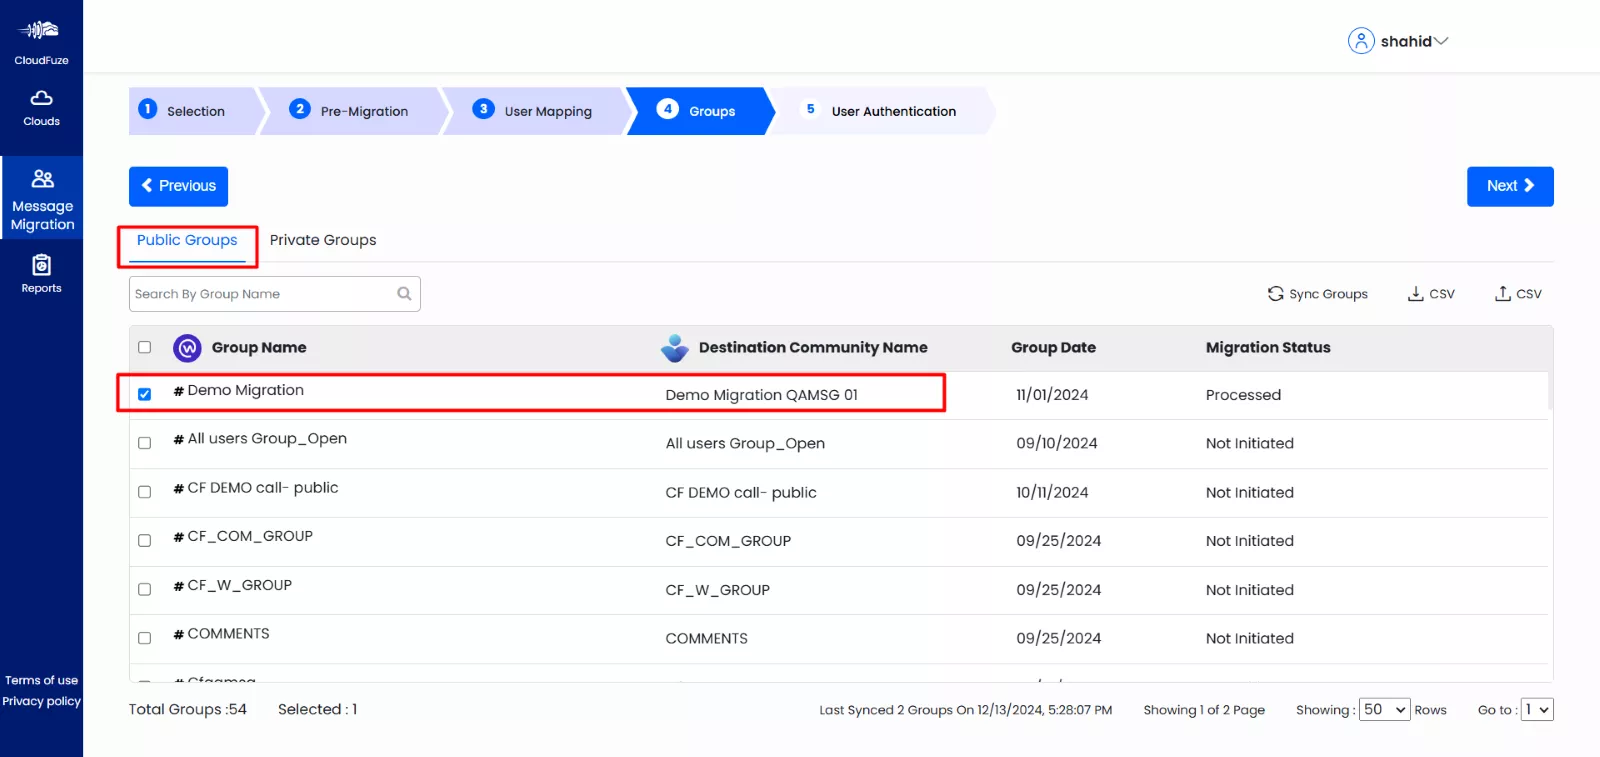This screenshot has height=757, width=1600.
Task: Click the Group Name column header
Action: click(x=259, y=347)
